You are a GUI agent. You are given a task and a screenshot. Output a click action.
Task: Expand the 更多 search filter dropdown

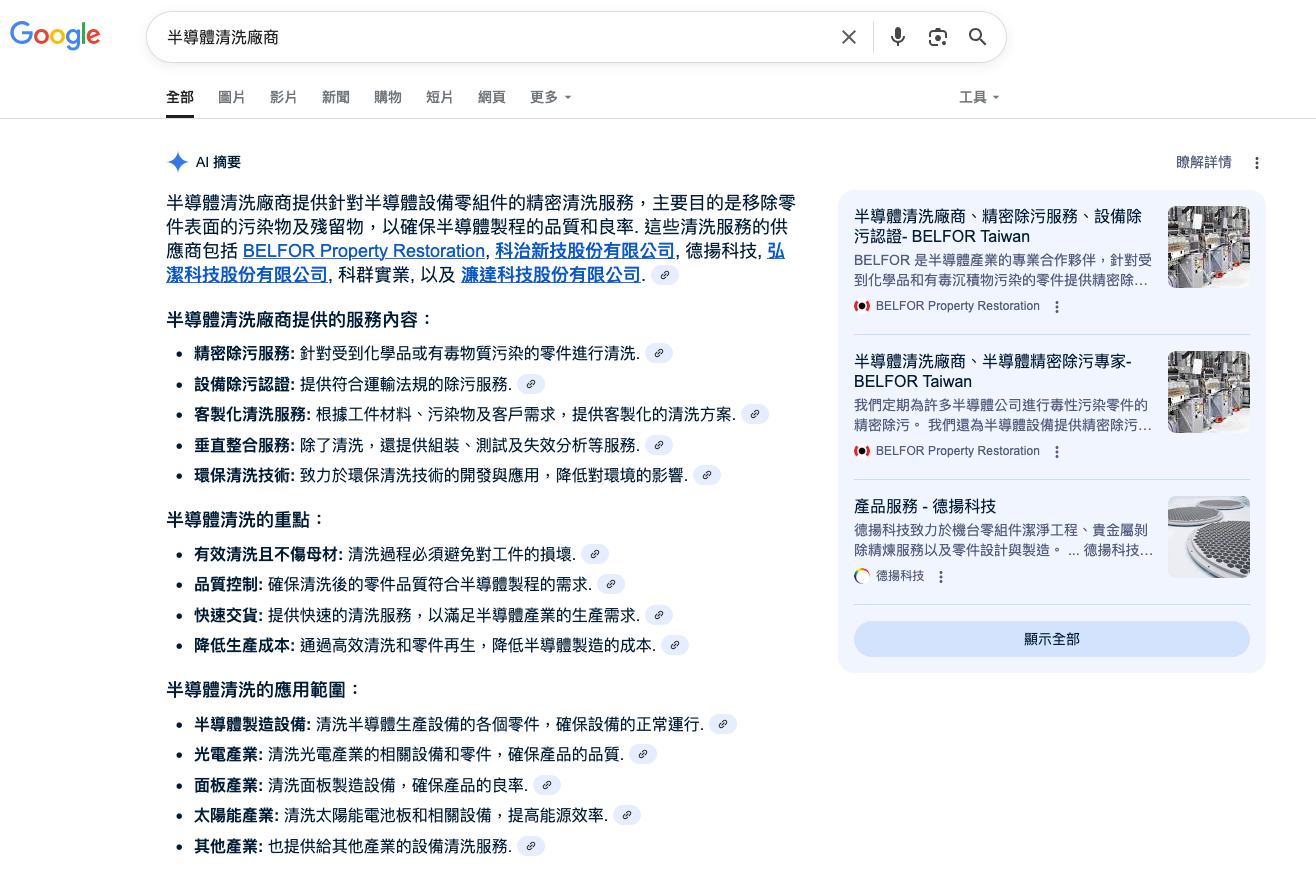click(x=550, y=97)
